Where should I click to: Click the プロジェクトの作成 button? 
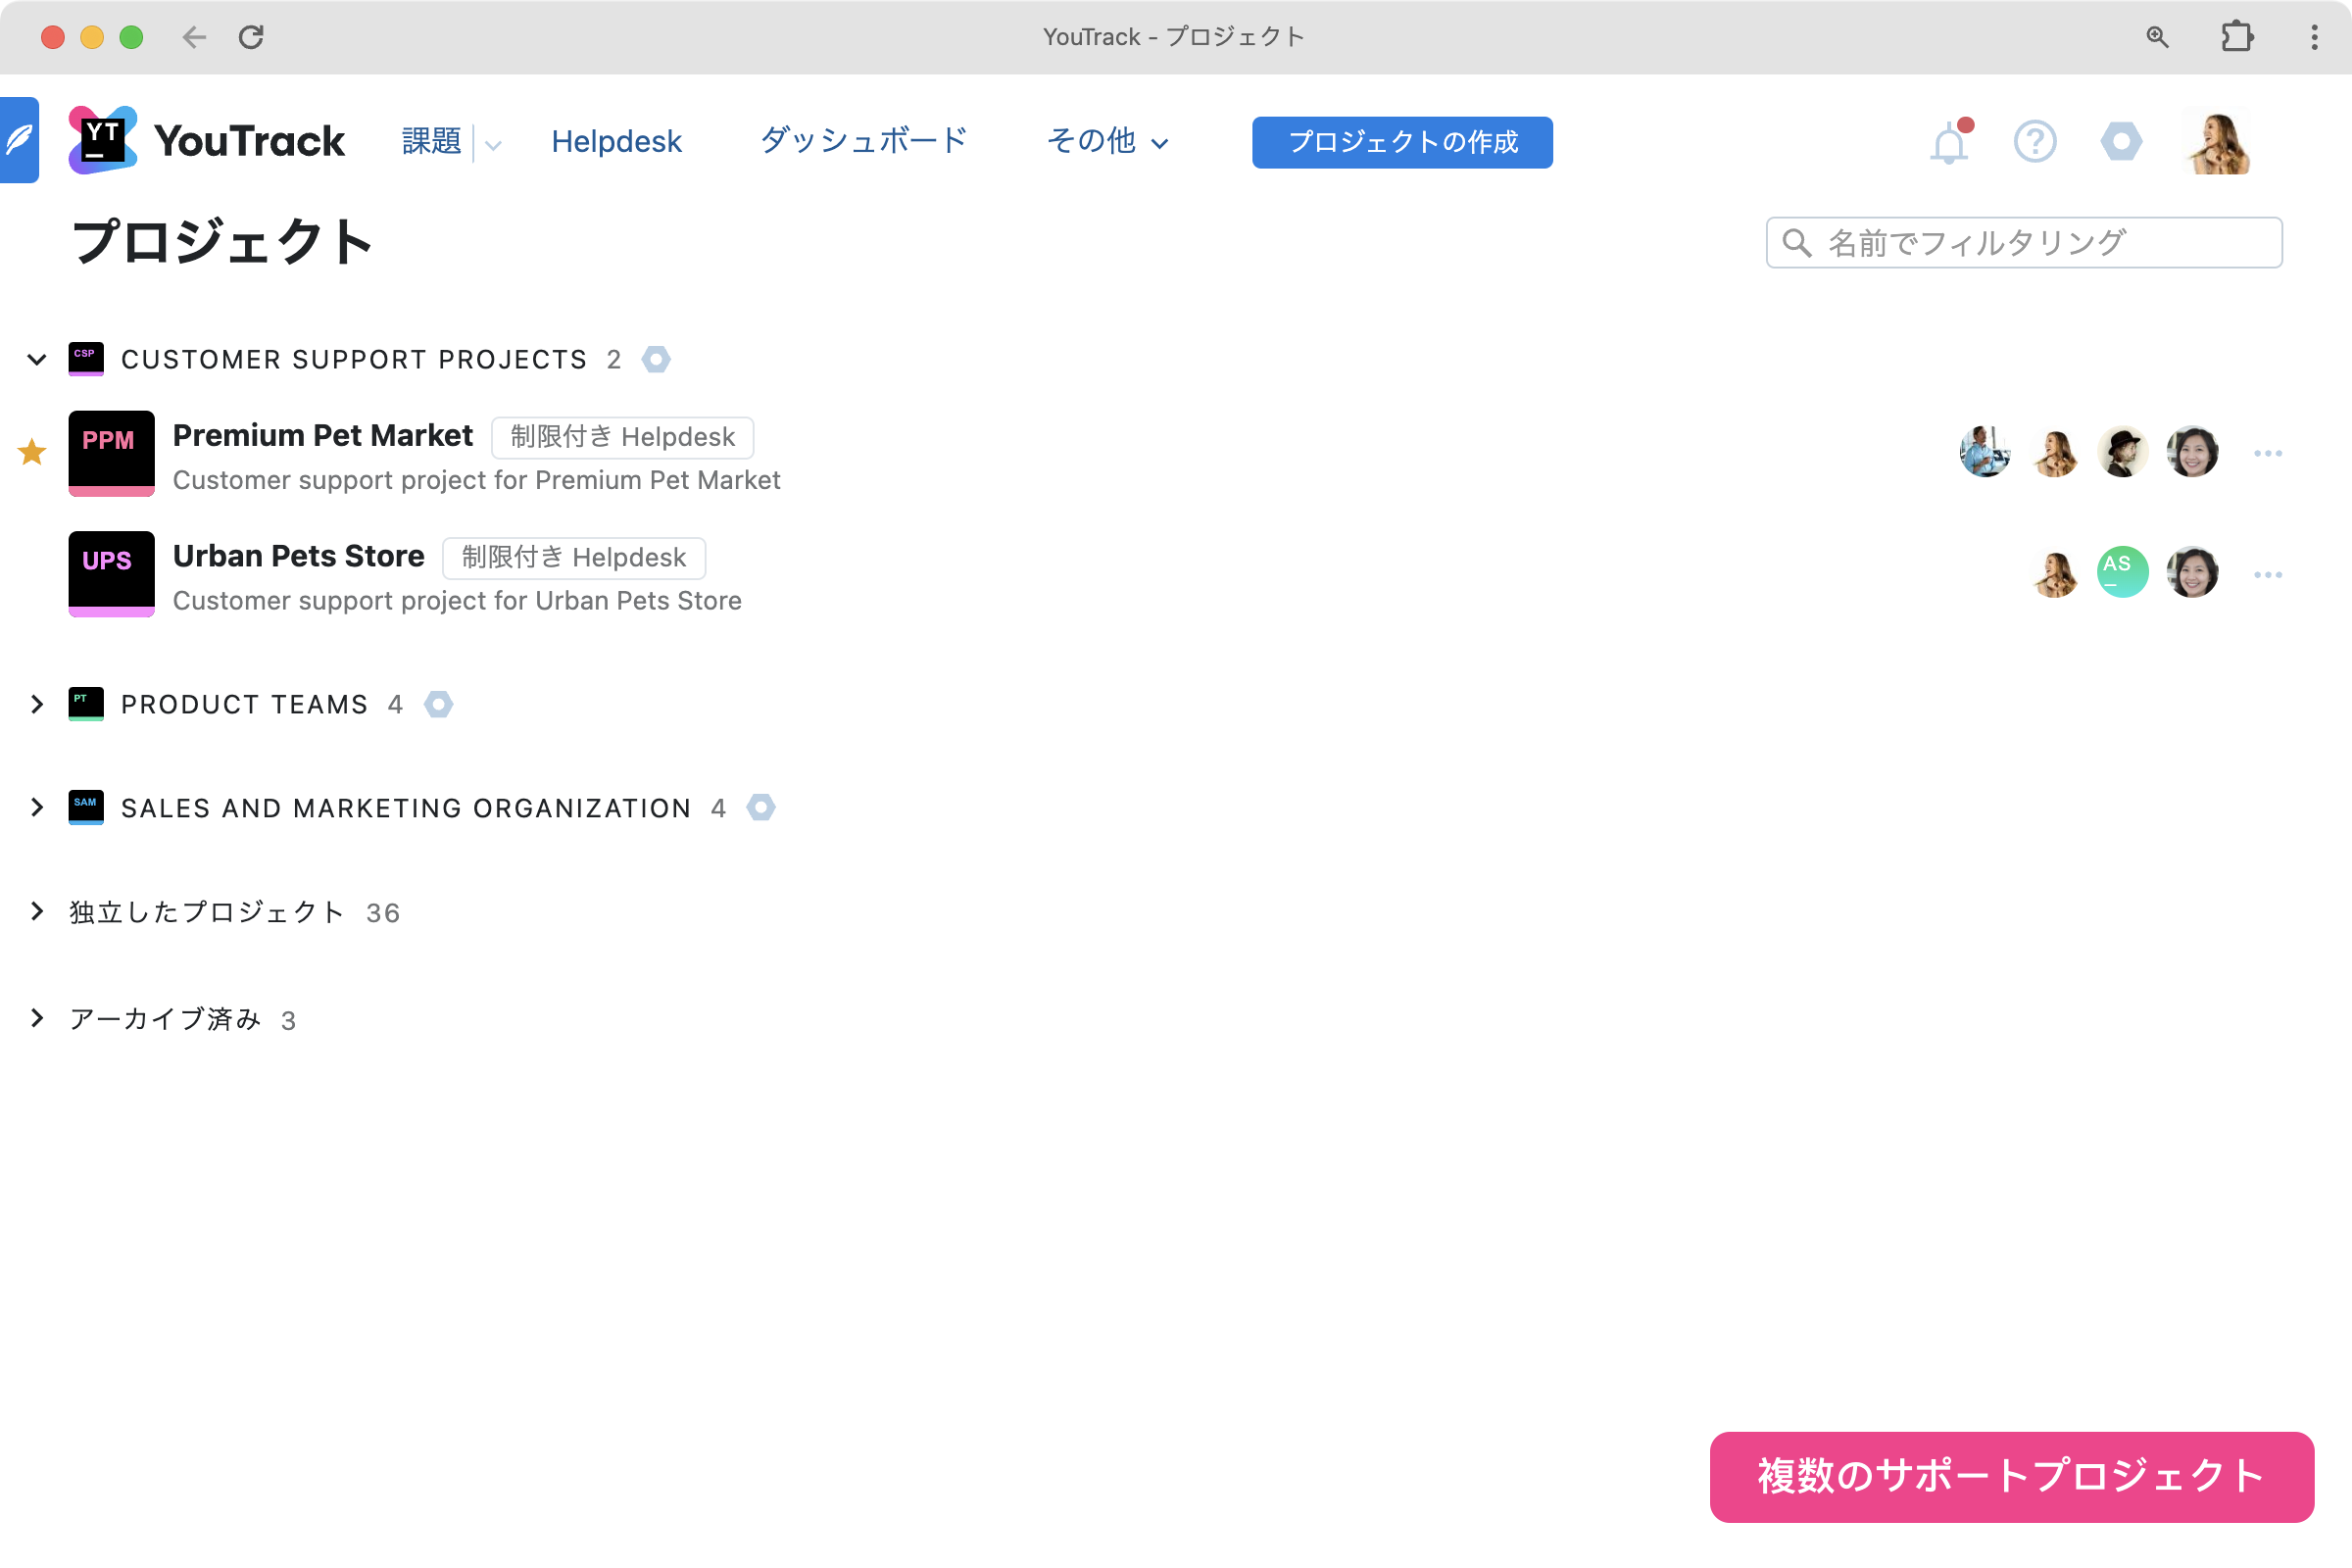(1401, 142)
